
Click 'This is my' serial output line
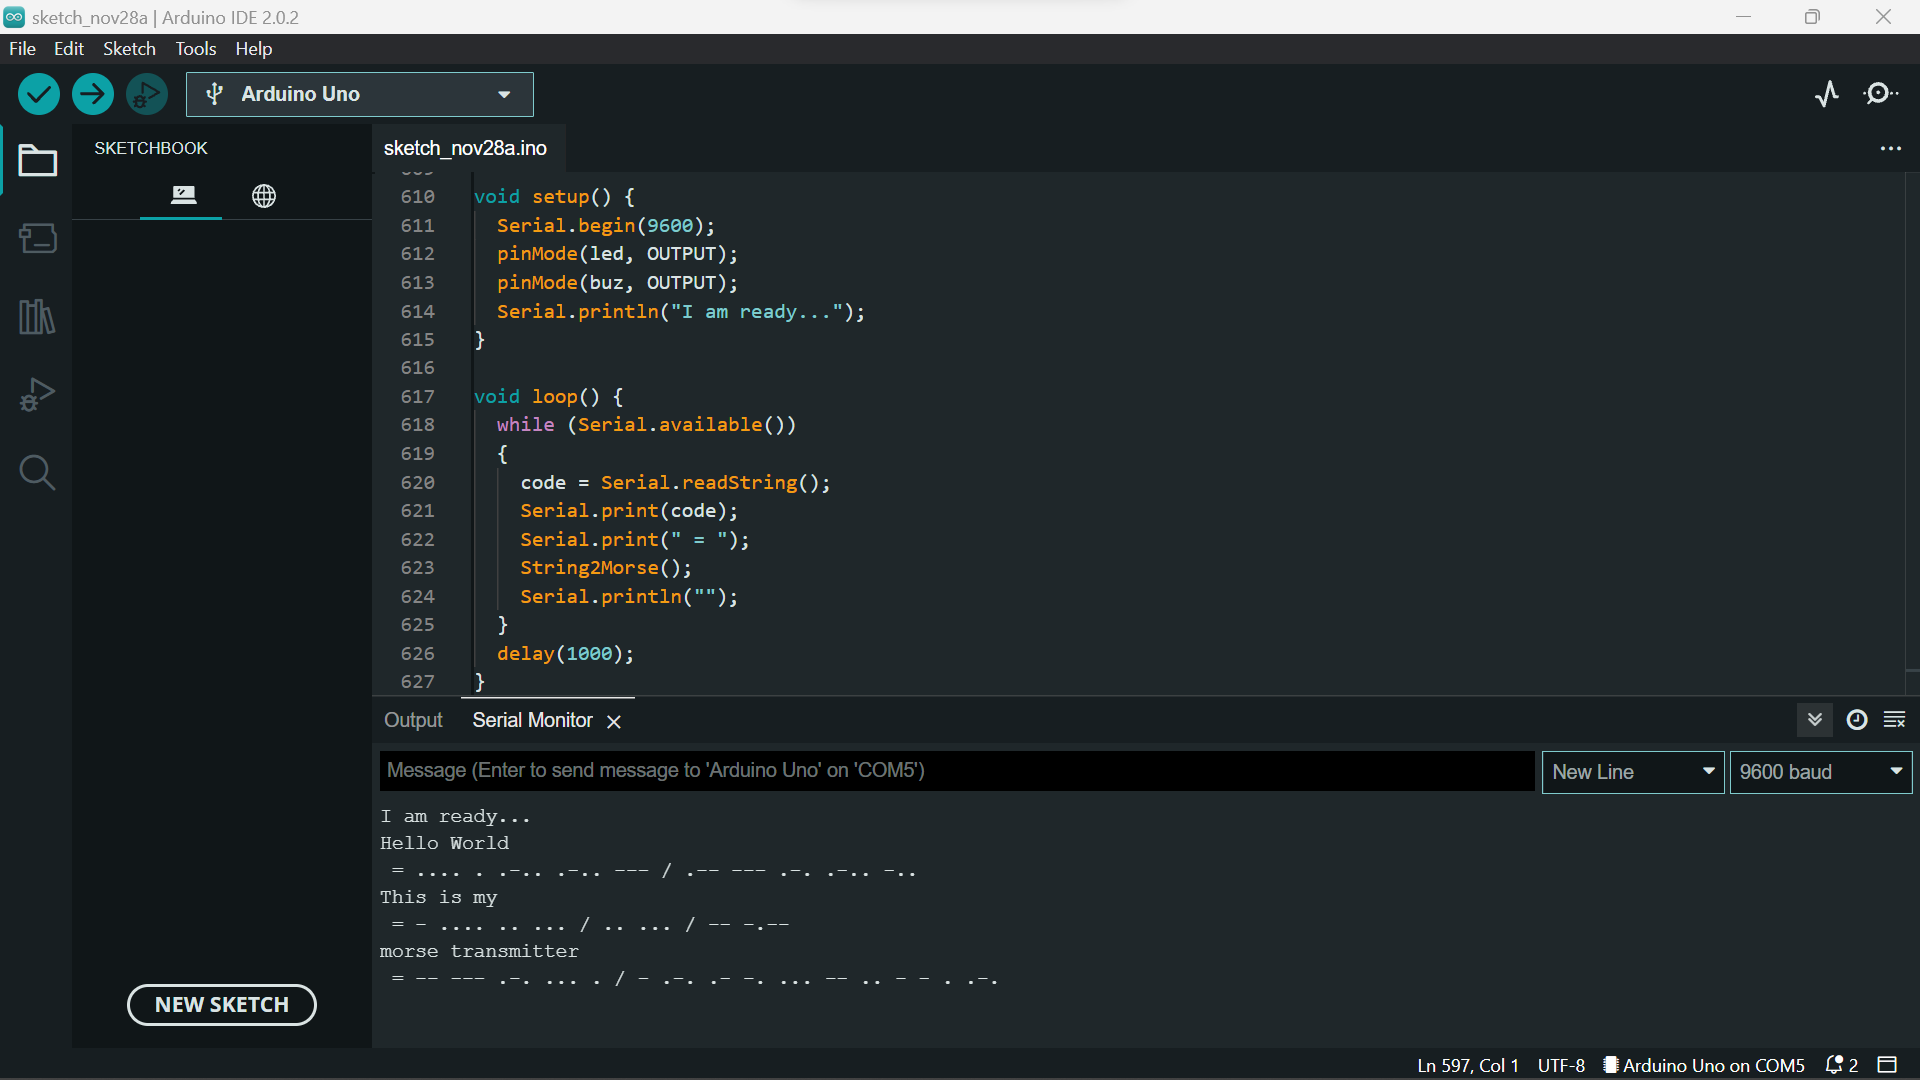(438, 897)
